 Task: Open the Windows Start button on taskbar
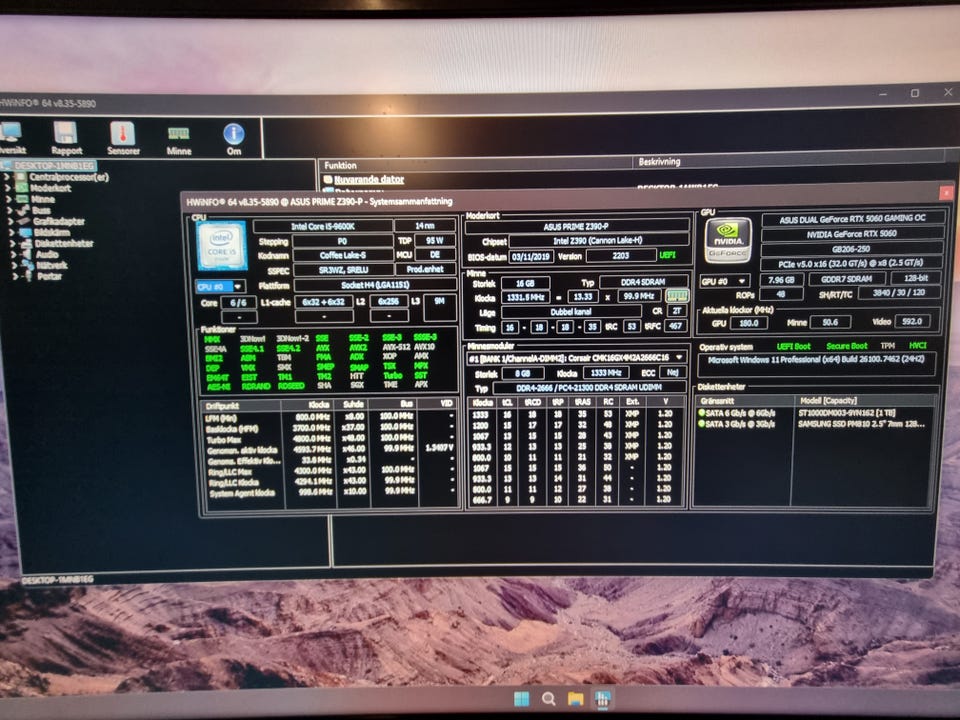pyautogui.click(x=522, y=699)
